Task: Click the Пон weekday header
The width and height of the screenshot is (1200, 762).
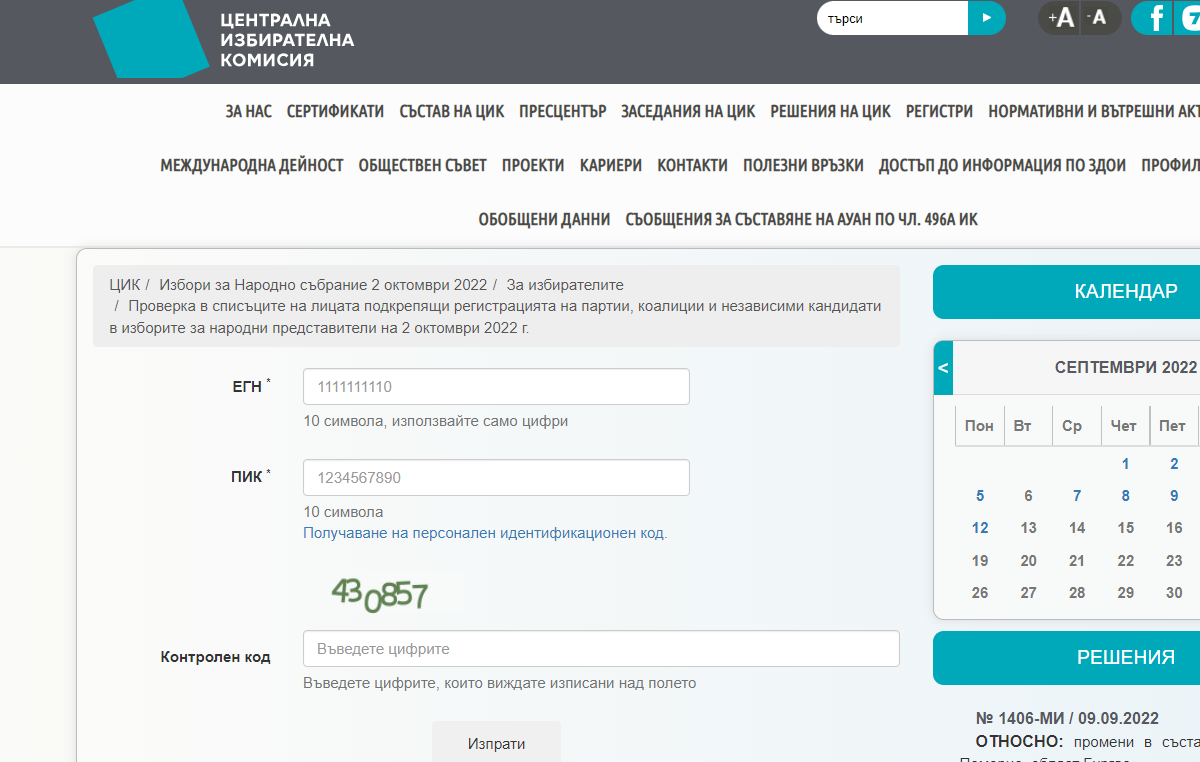Action: 980,426
